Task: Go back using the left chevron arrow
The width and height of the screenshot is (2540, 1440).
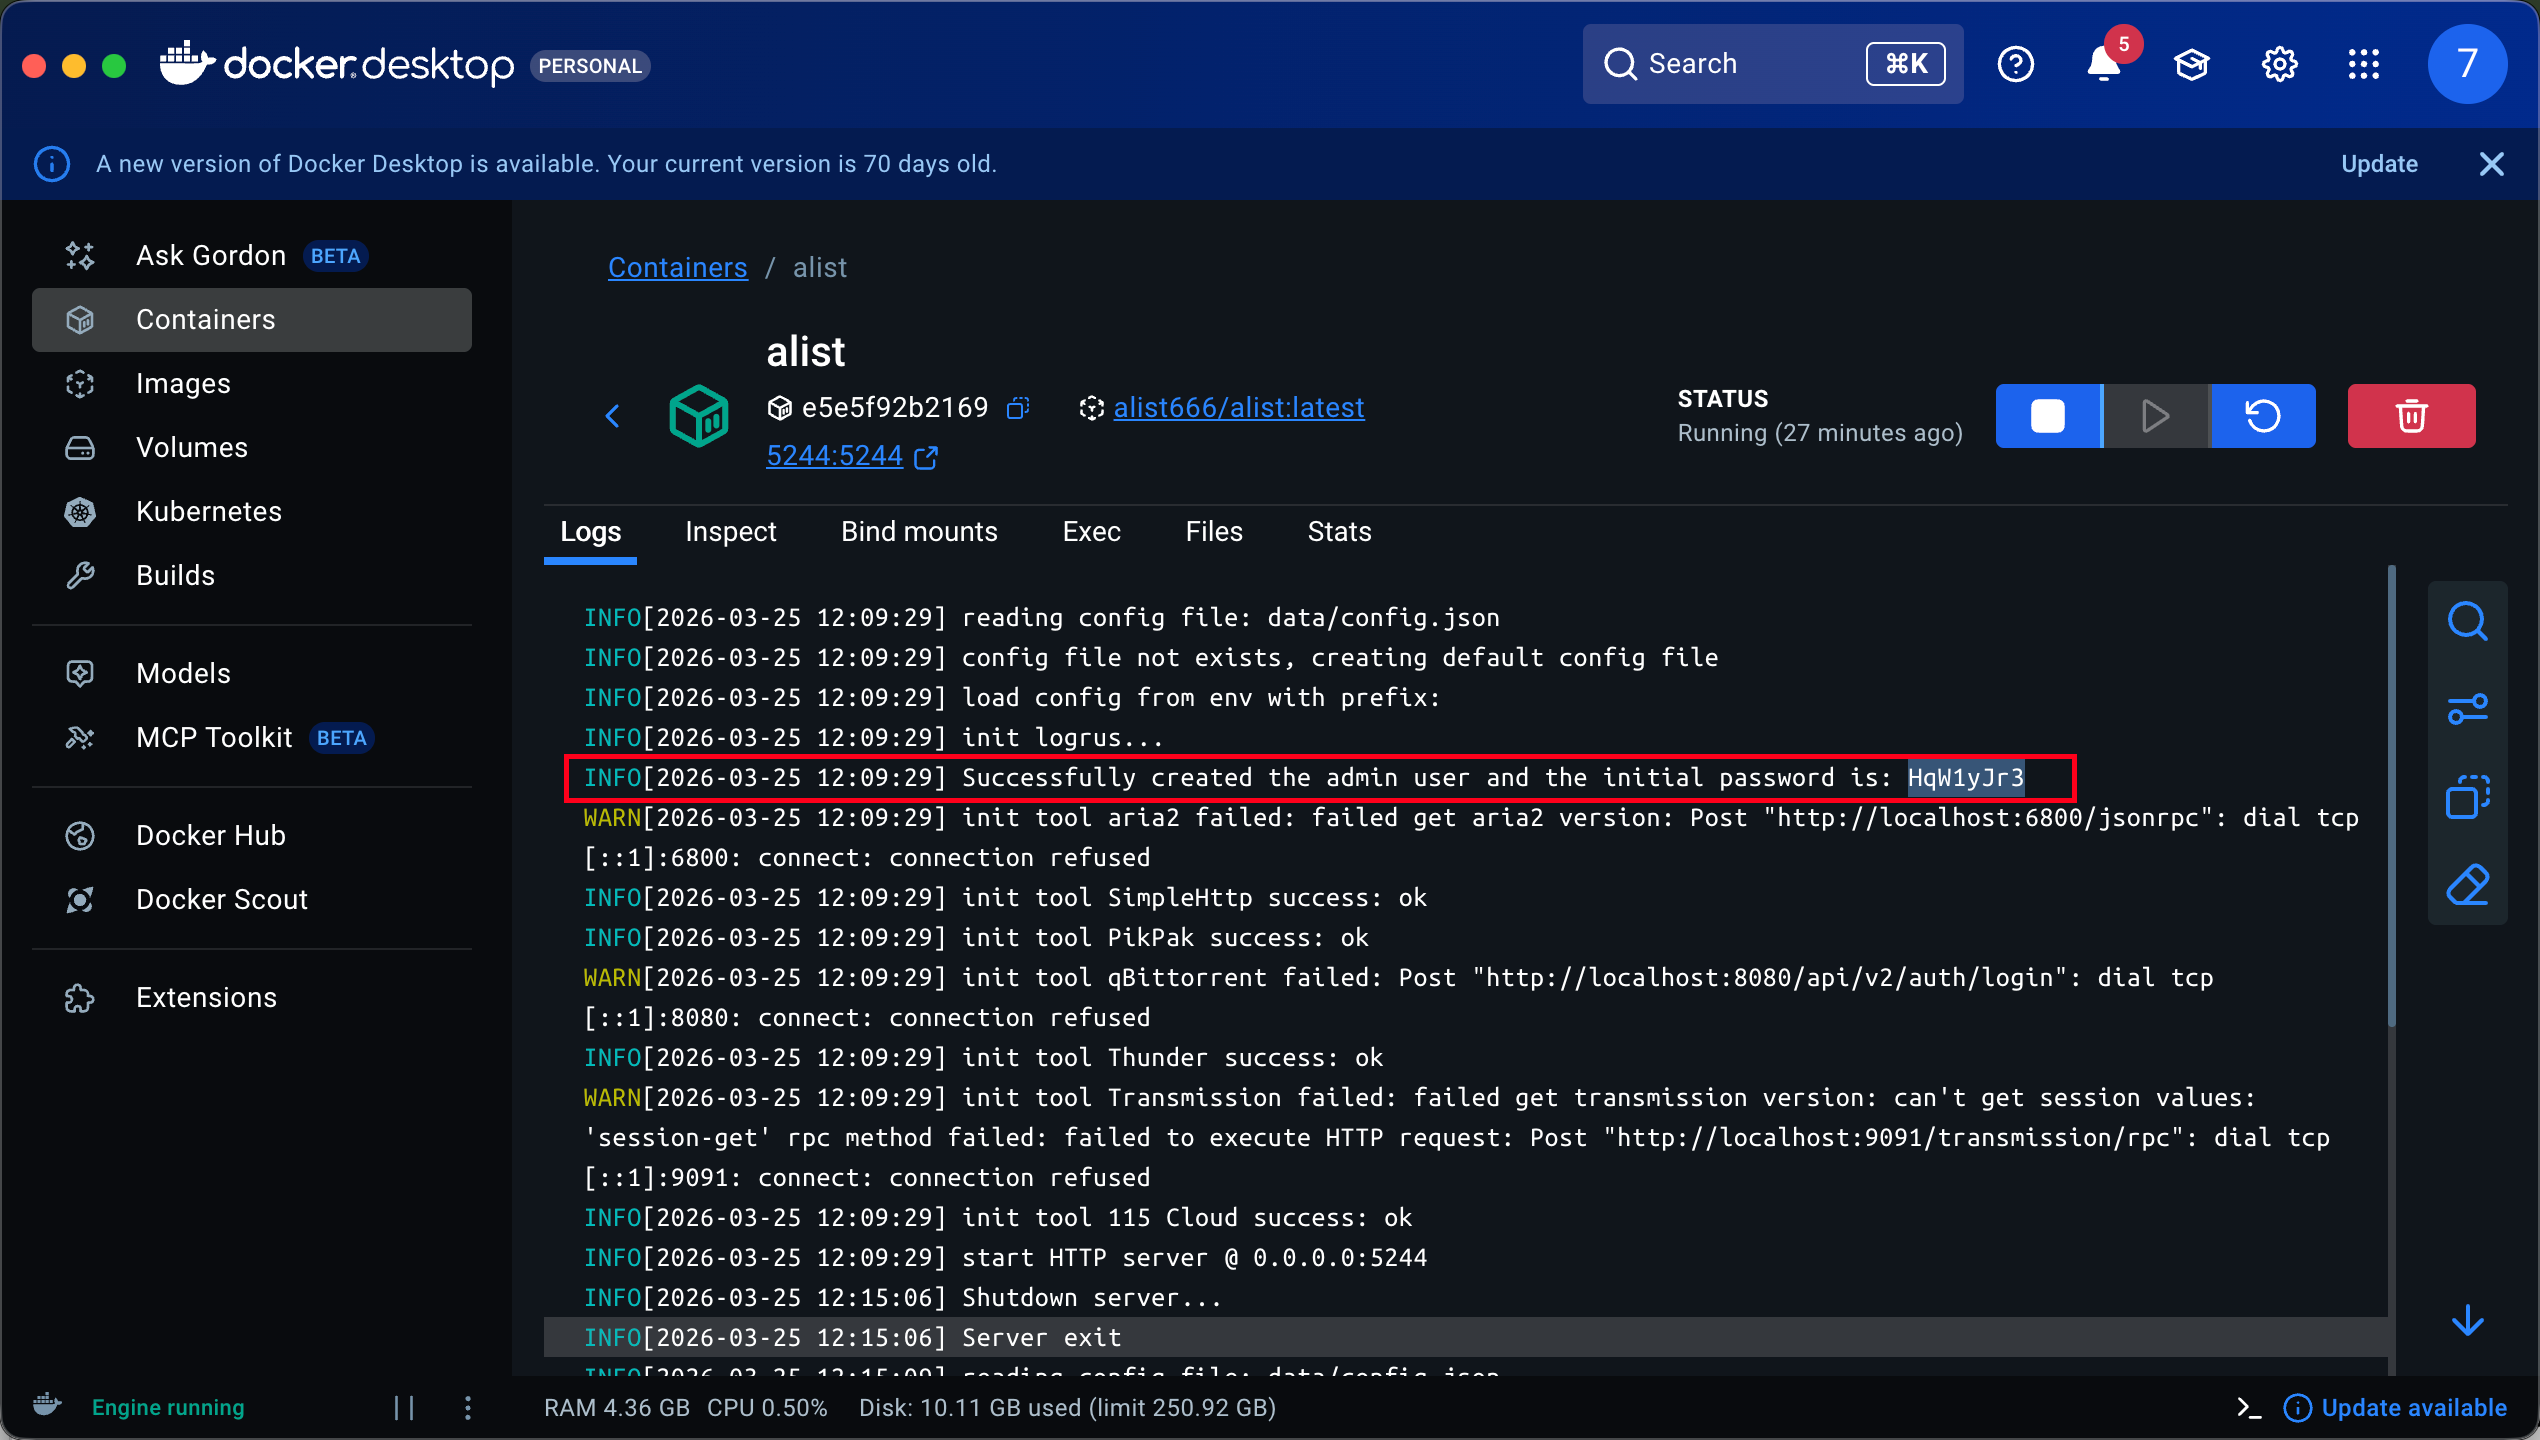Action: point(613,416)
